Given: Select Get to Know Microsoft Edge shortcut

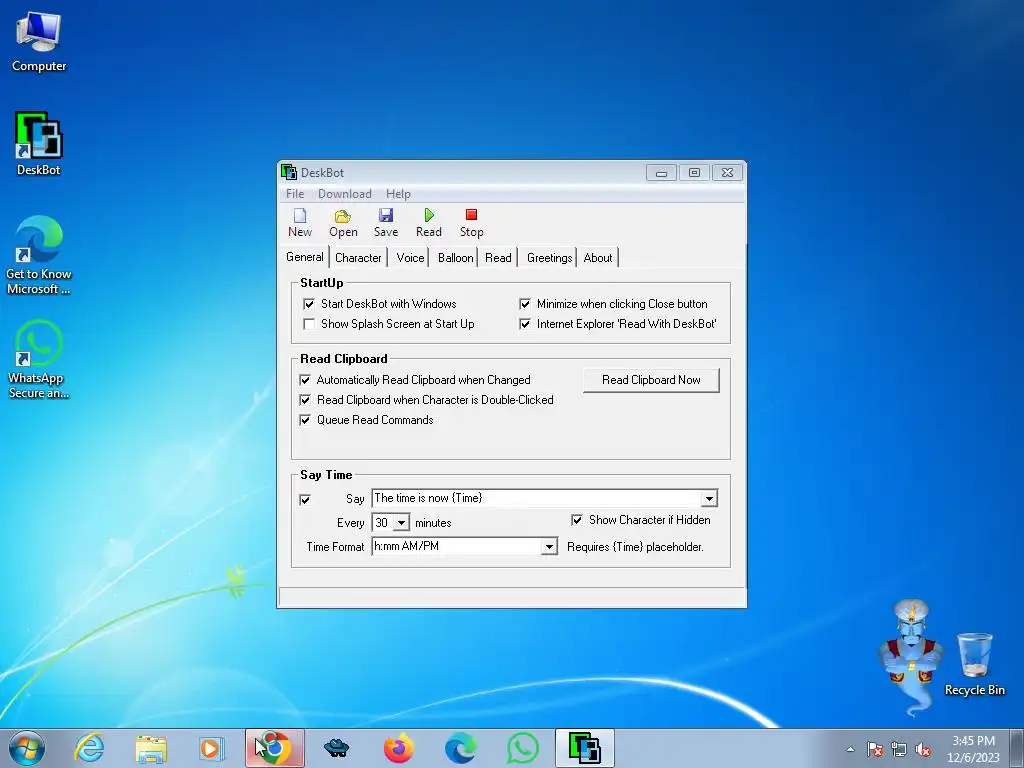Looking at the screenshot, I should [39, 255].
